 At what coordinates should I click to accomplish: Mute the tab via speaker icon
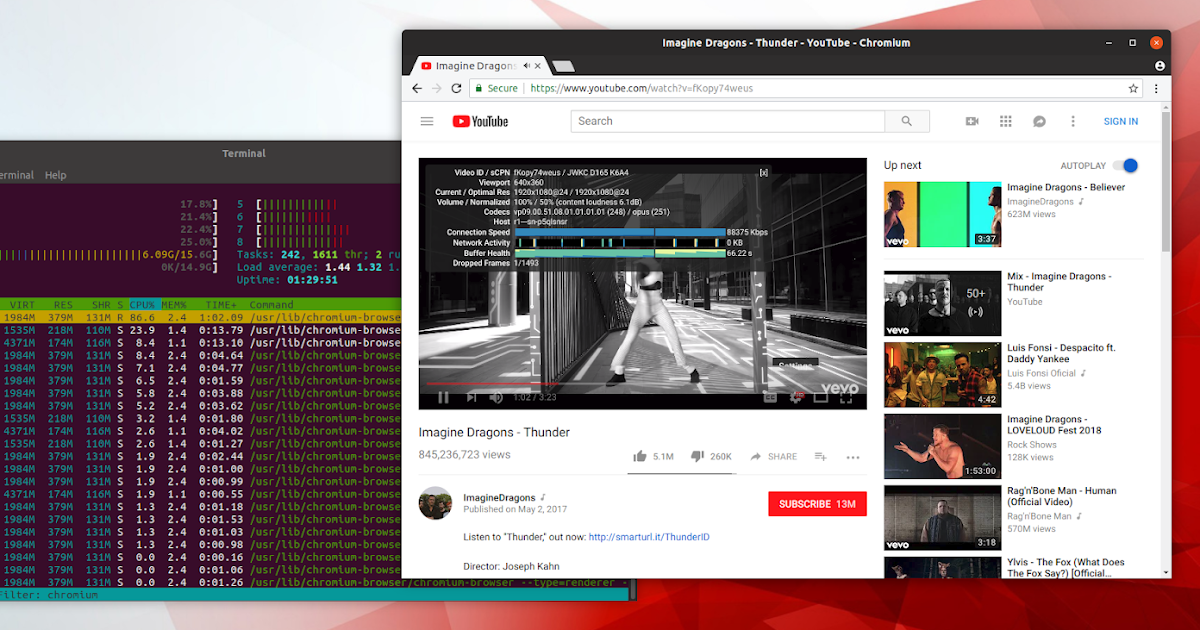525,66
